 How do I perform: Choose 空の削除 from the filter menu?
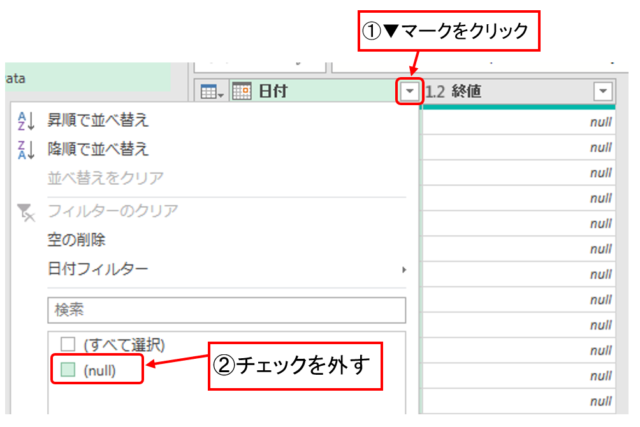click(x=76, y=240)
